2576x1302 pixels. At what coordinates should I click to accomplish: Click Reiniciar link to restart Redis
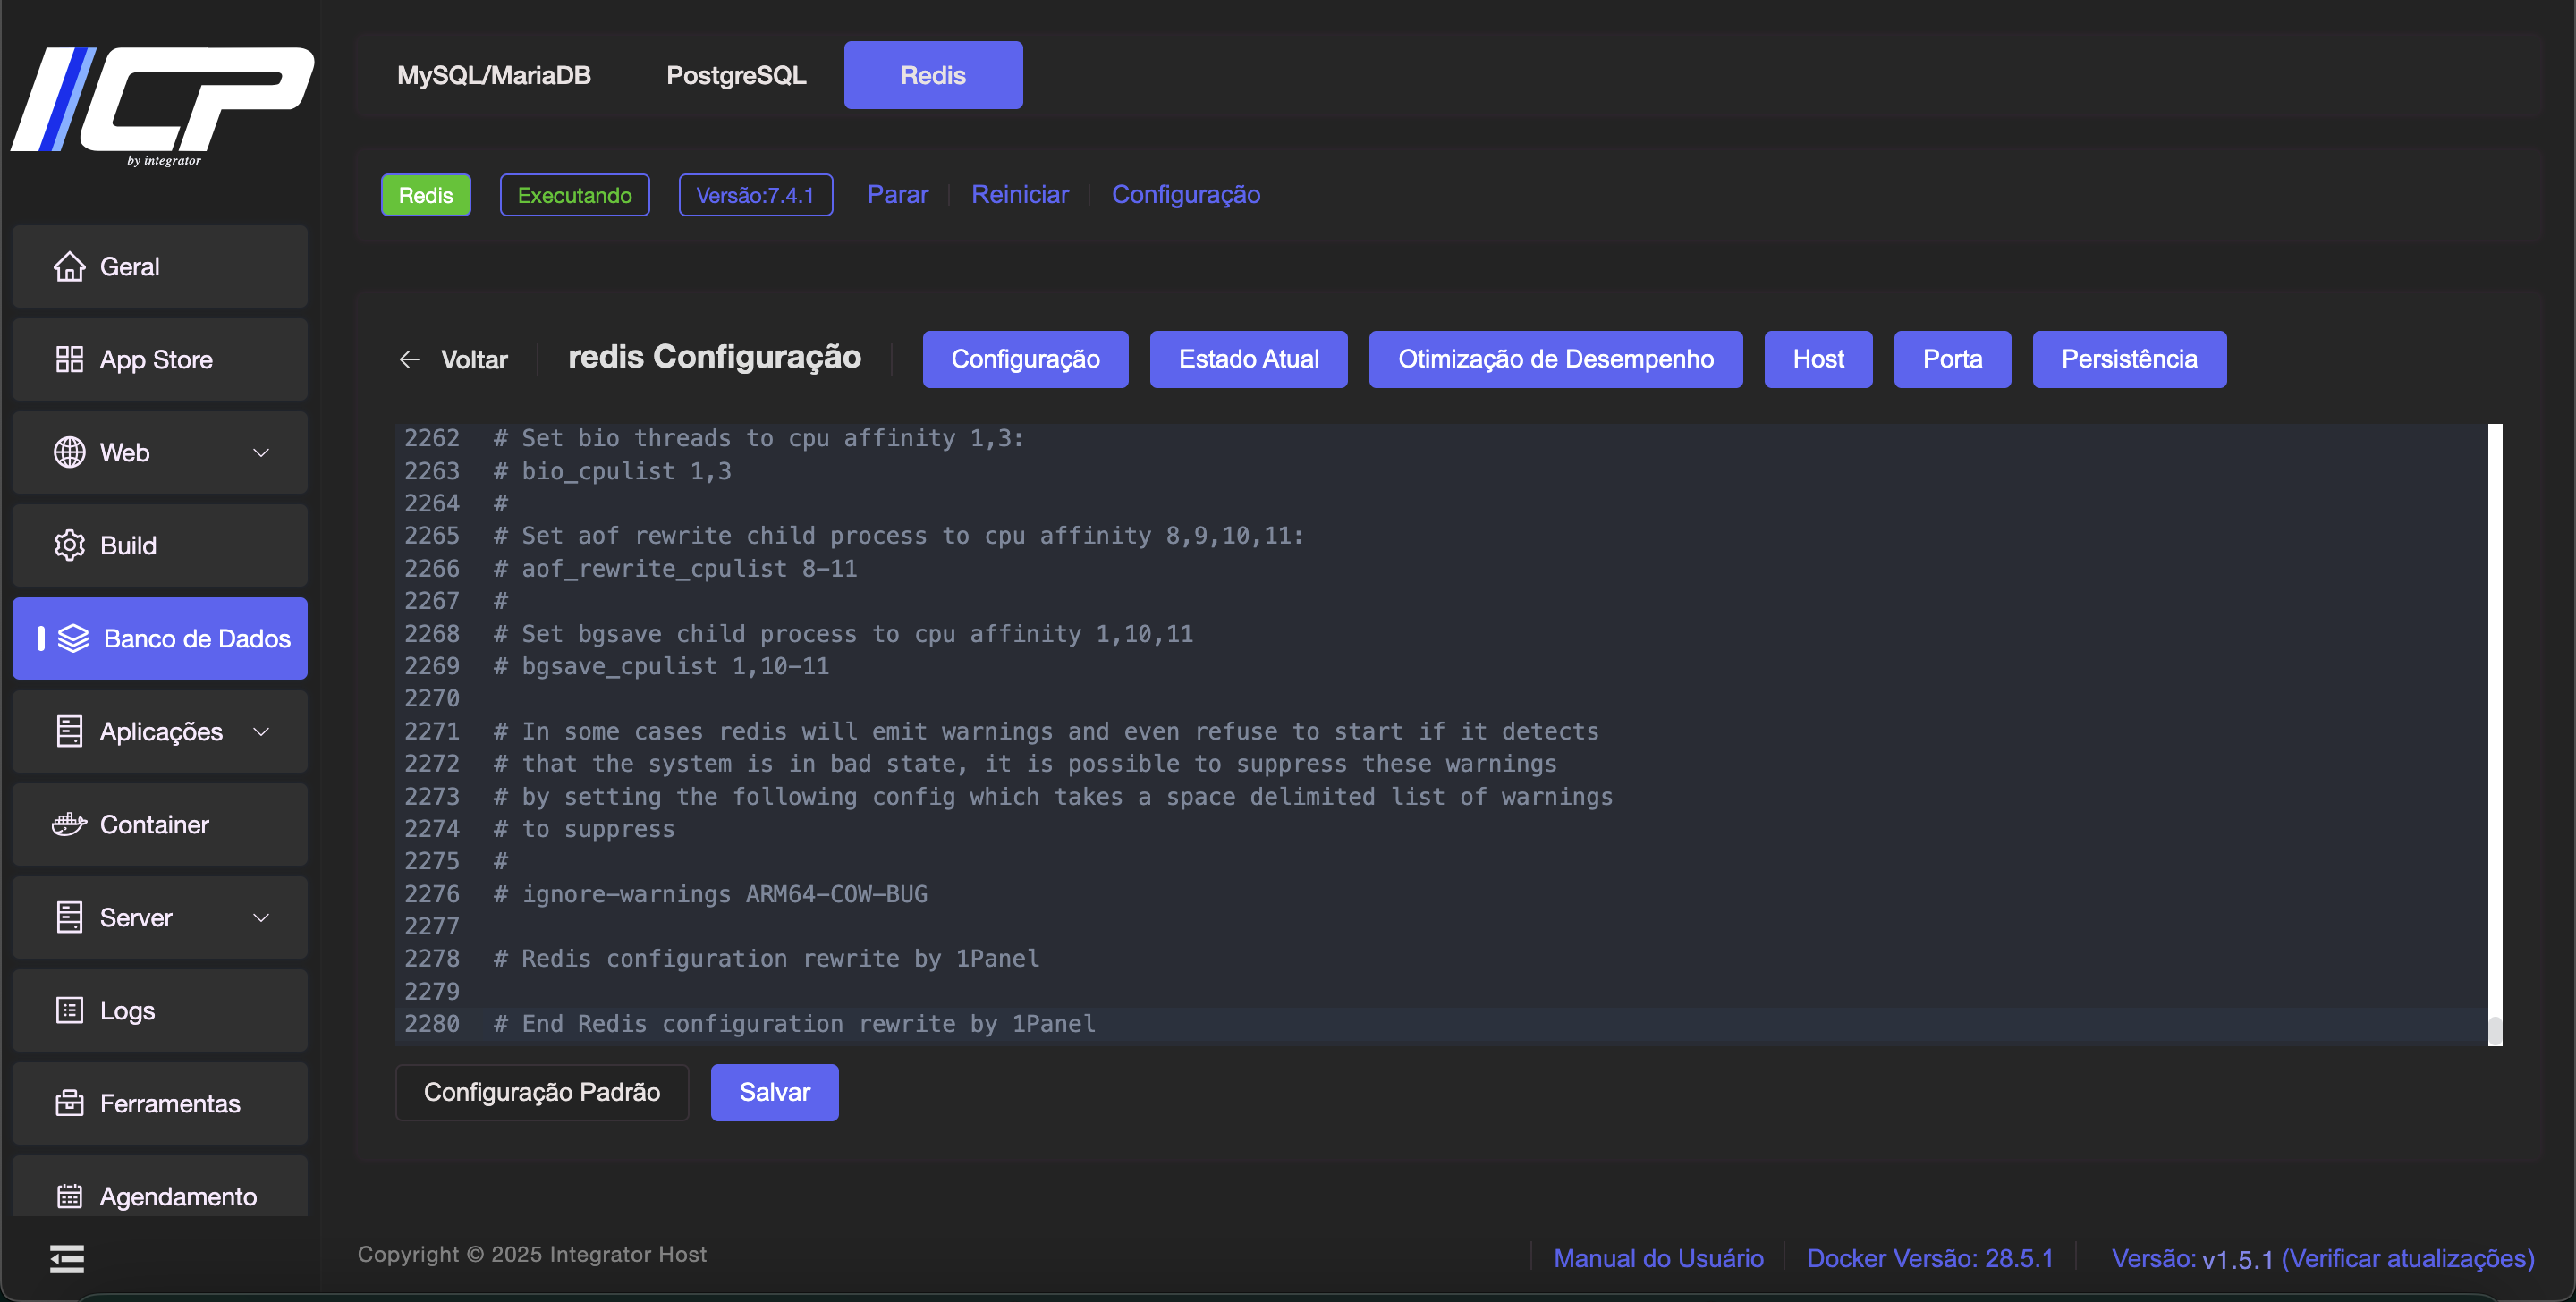[1019, 195]
